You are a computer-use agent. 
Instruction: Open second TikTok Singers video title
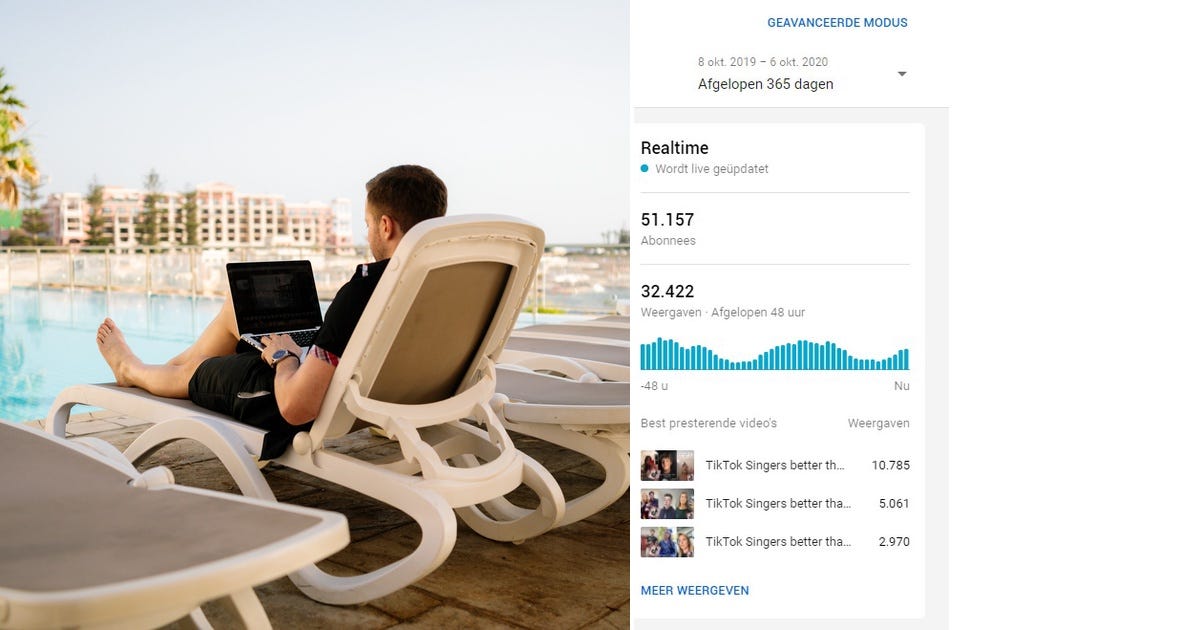(x=779, y=503)
